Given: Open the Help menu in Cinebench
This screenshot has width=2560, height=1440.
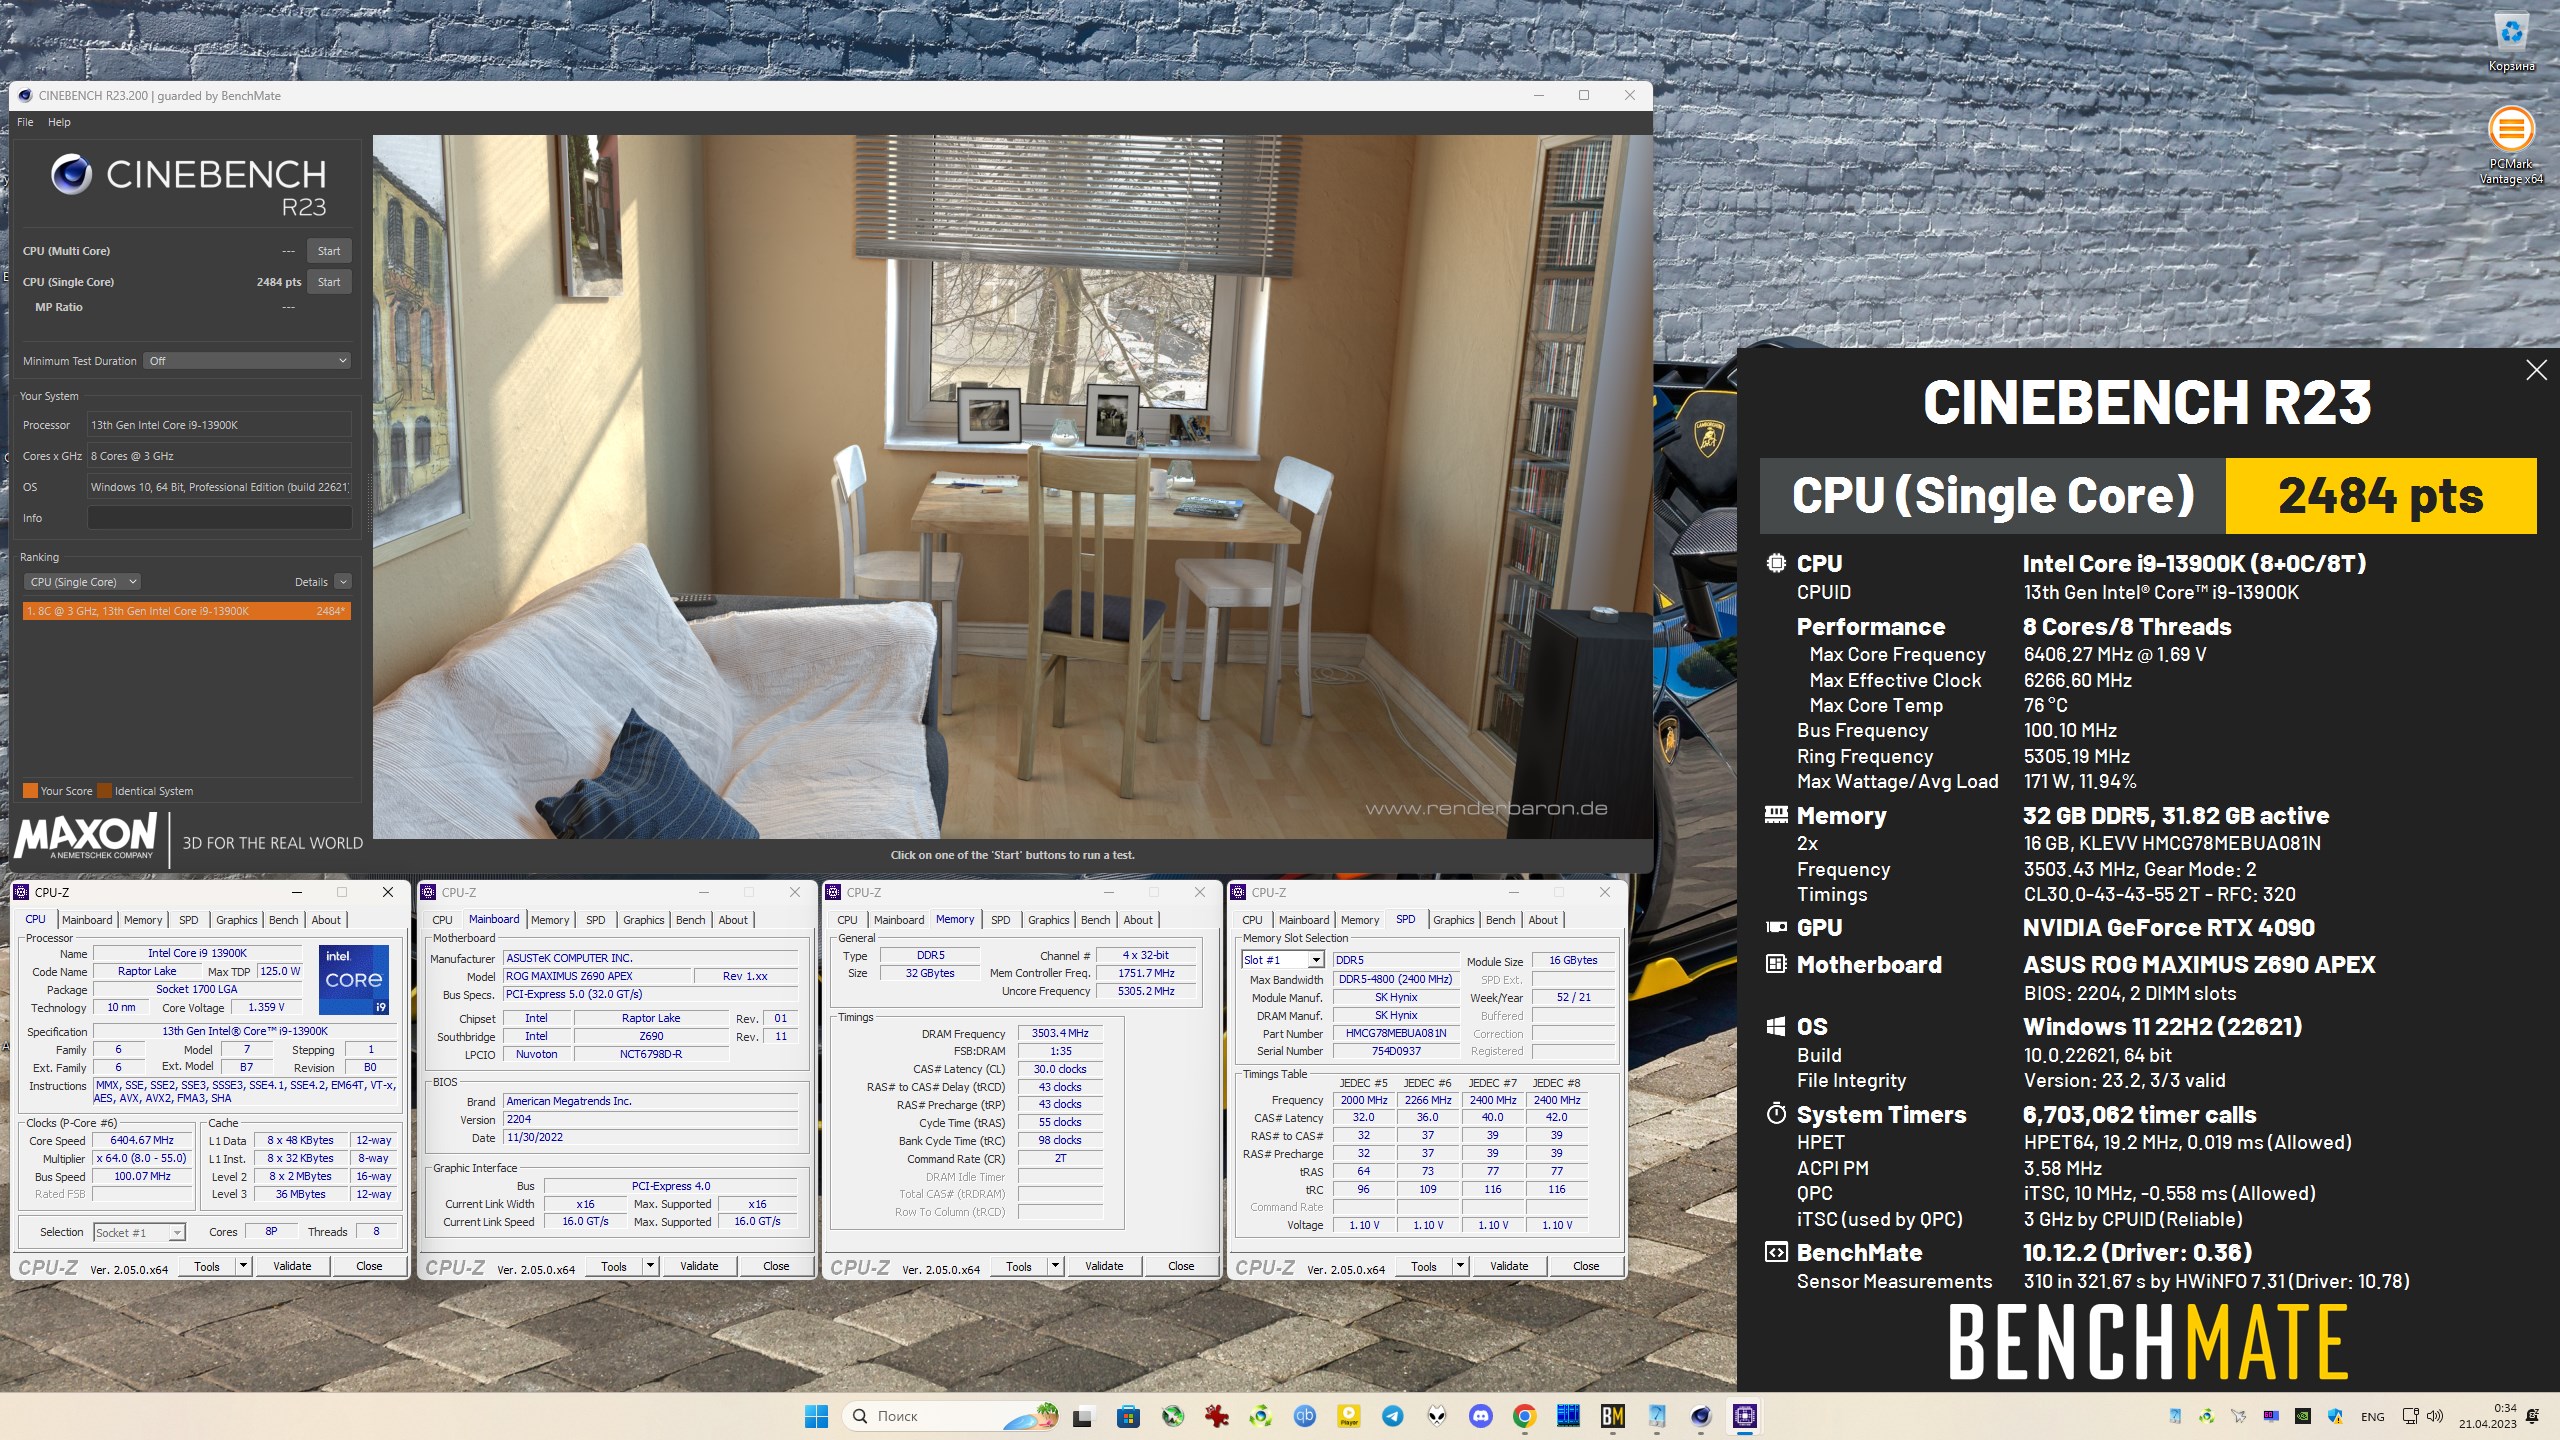Looking at the screenshot, I should coord(59,122).
